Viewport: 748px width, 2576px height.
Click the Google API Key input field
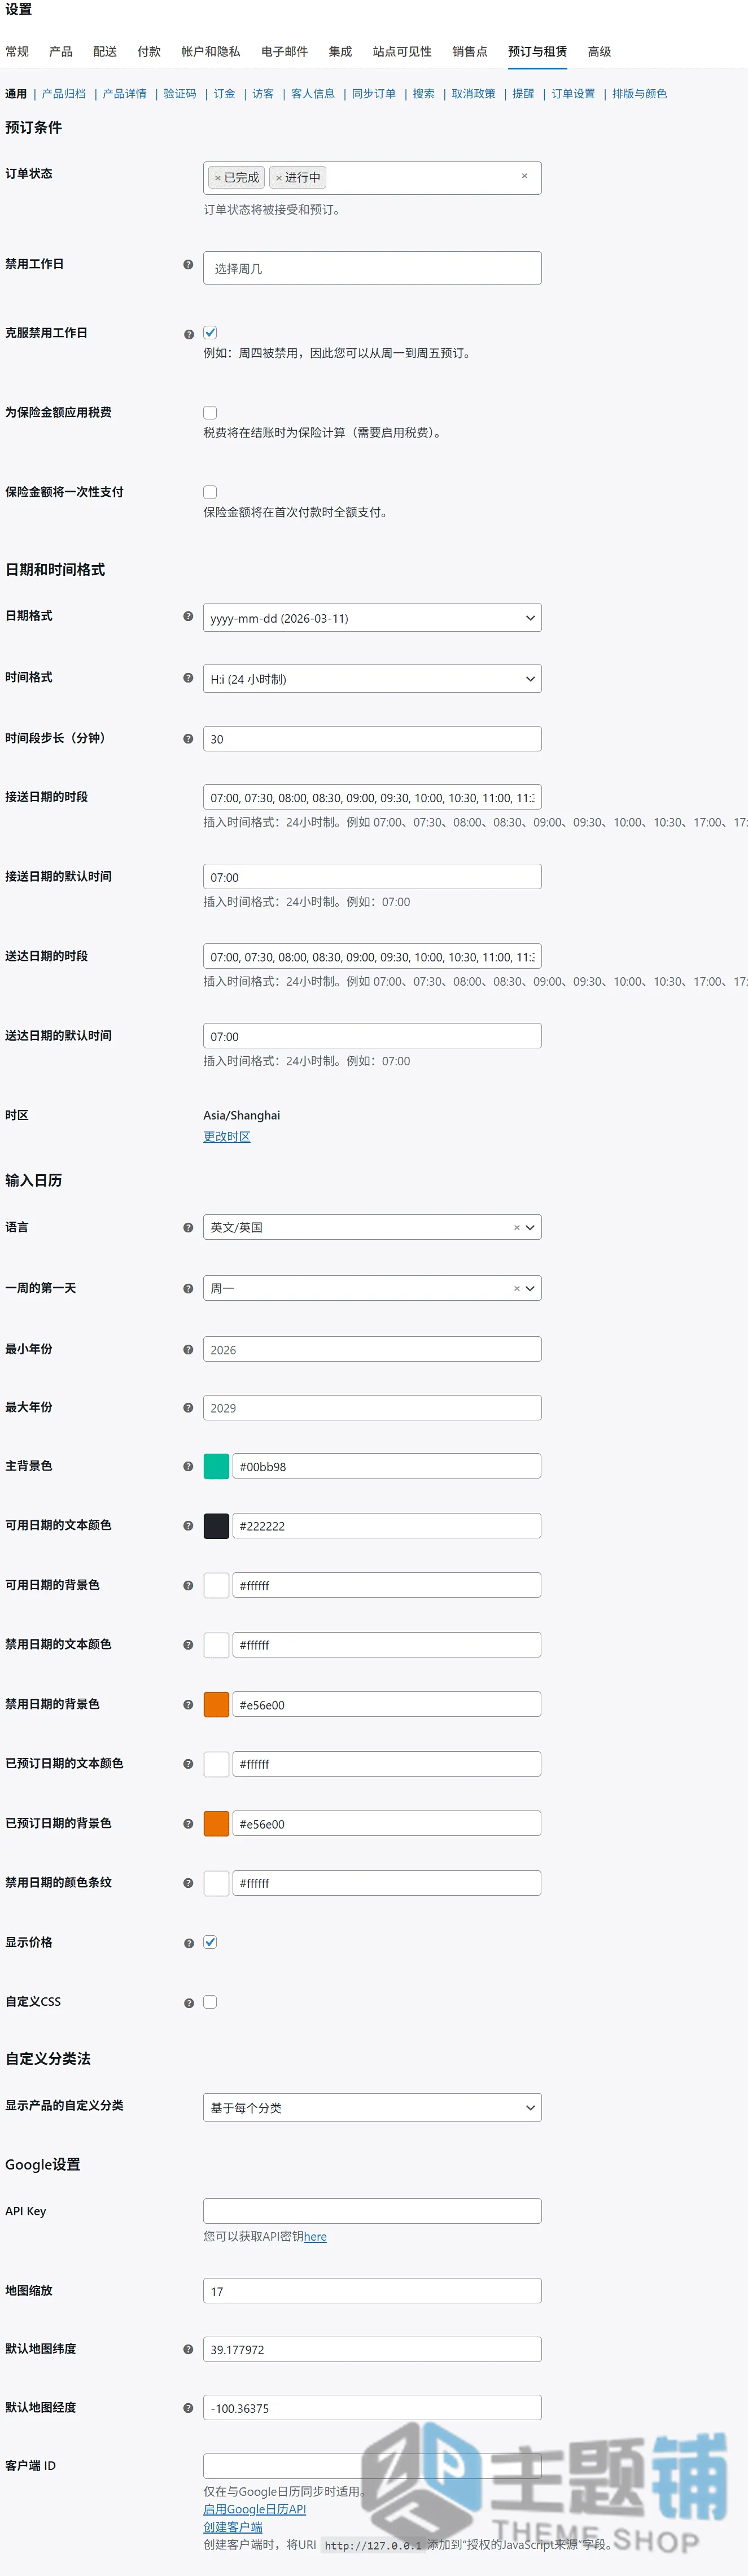pos(372,2211)
